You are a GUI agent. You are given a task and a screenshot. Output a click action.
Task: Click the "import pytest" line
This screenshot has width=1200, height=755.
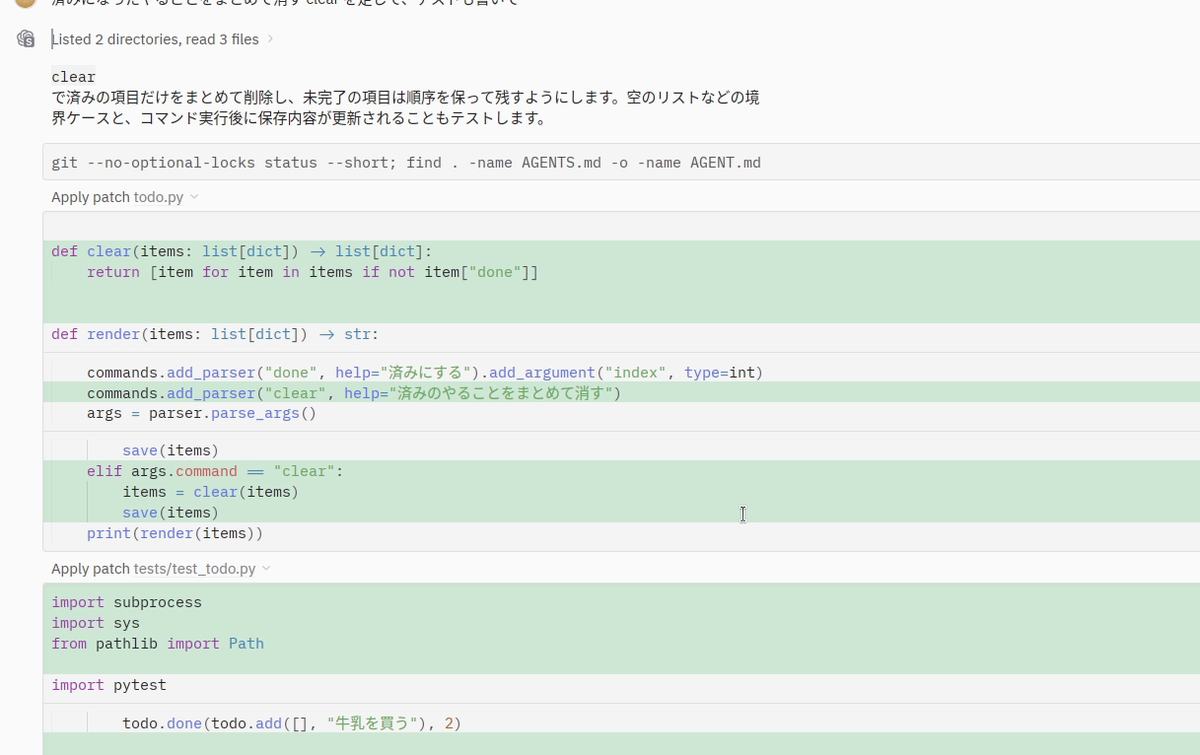(x=108, y=685)
